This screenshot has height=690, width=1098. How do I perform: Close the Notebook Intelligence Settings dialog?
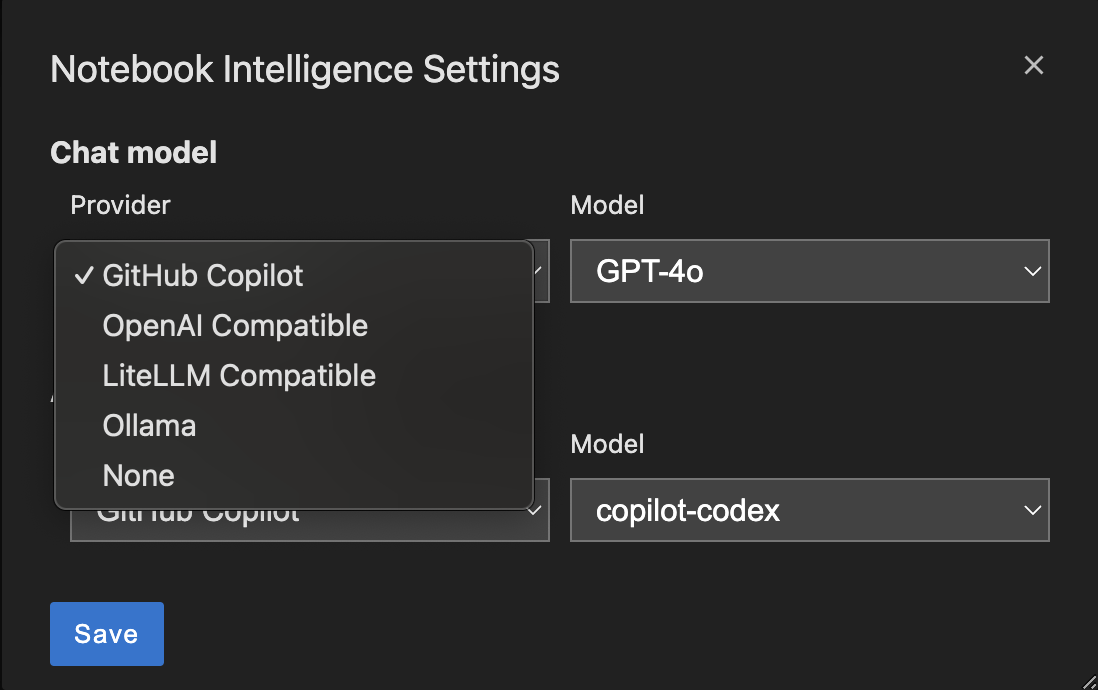(1034, 66)
